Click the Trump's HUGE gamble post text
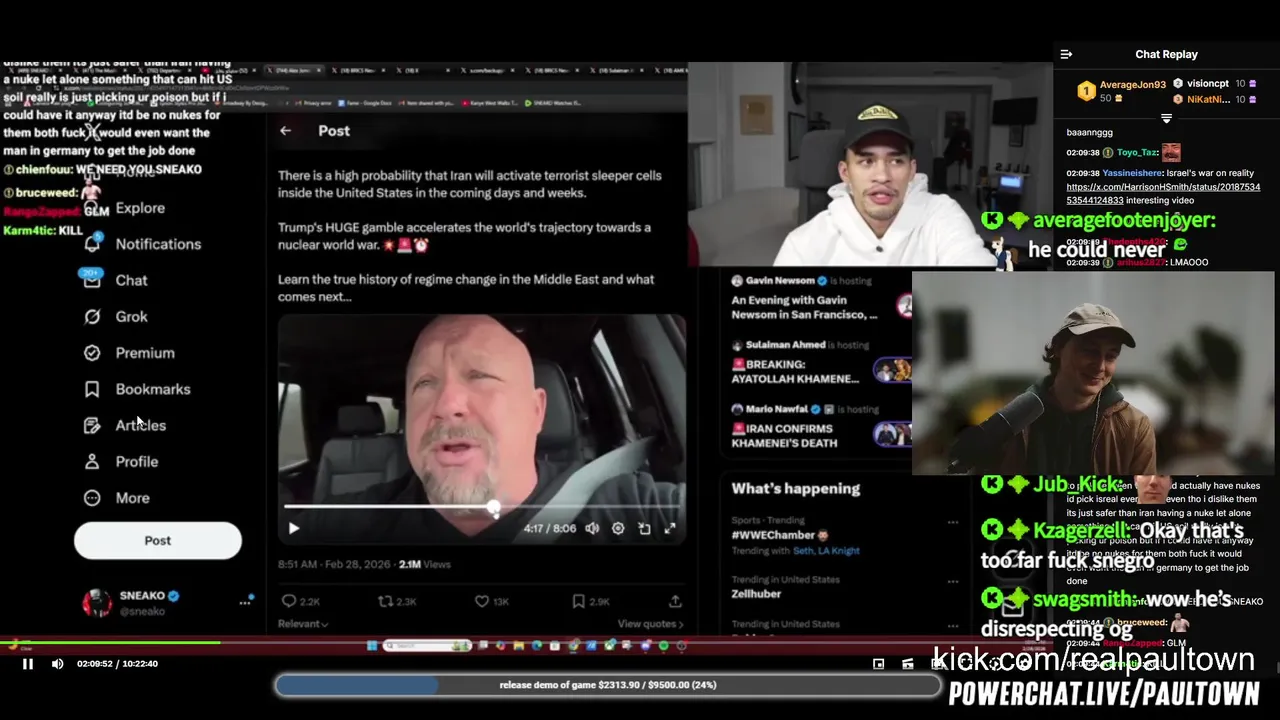 click(464, 236)
